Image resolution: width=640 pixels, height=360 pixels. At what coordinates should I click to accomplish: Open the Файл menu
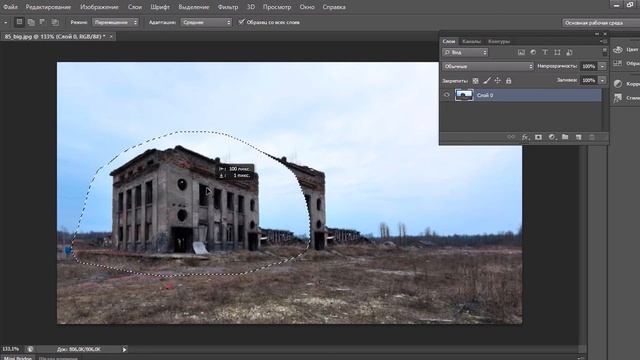pyautogui.click(x=10, y=7)
